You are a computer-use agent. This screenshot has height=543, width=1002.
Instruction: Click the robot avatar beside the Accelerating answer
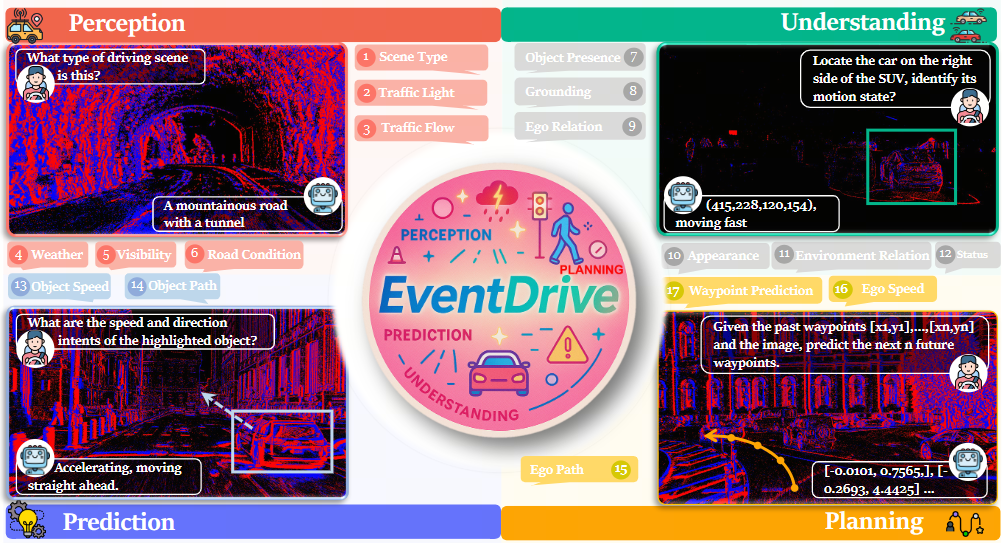[x=35, y=457]
